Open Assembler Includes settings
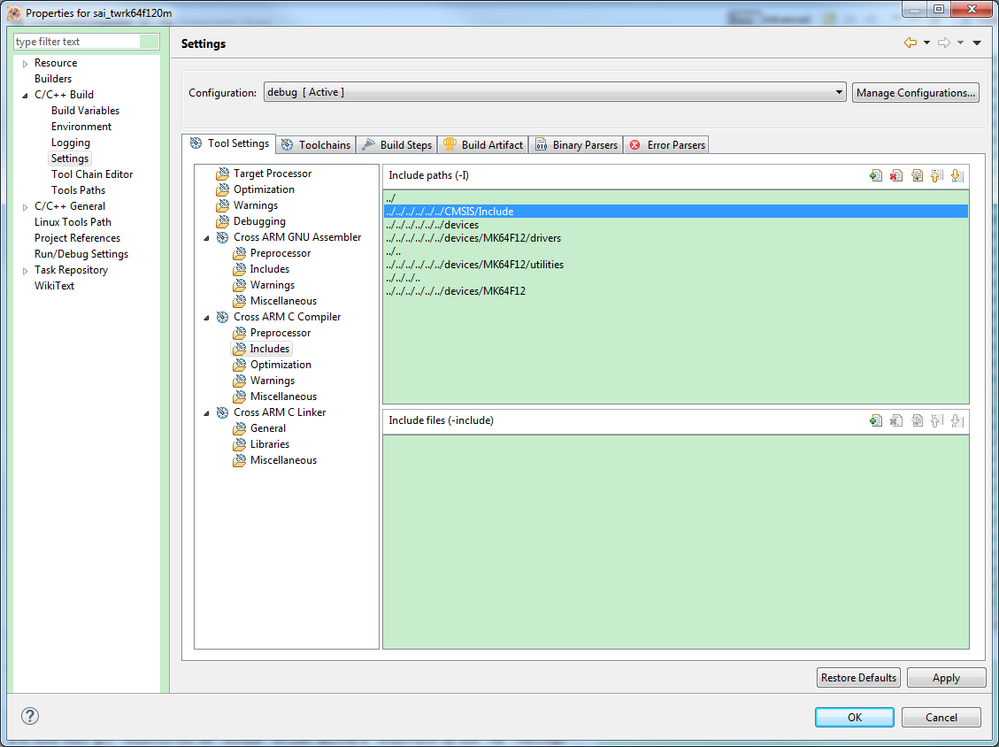This screenshot has width=999, height=747. click(x=270, y=269)
